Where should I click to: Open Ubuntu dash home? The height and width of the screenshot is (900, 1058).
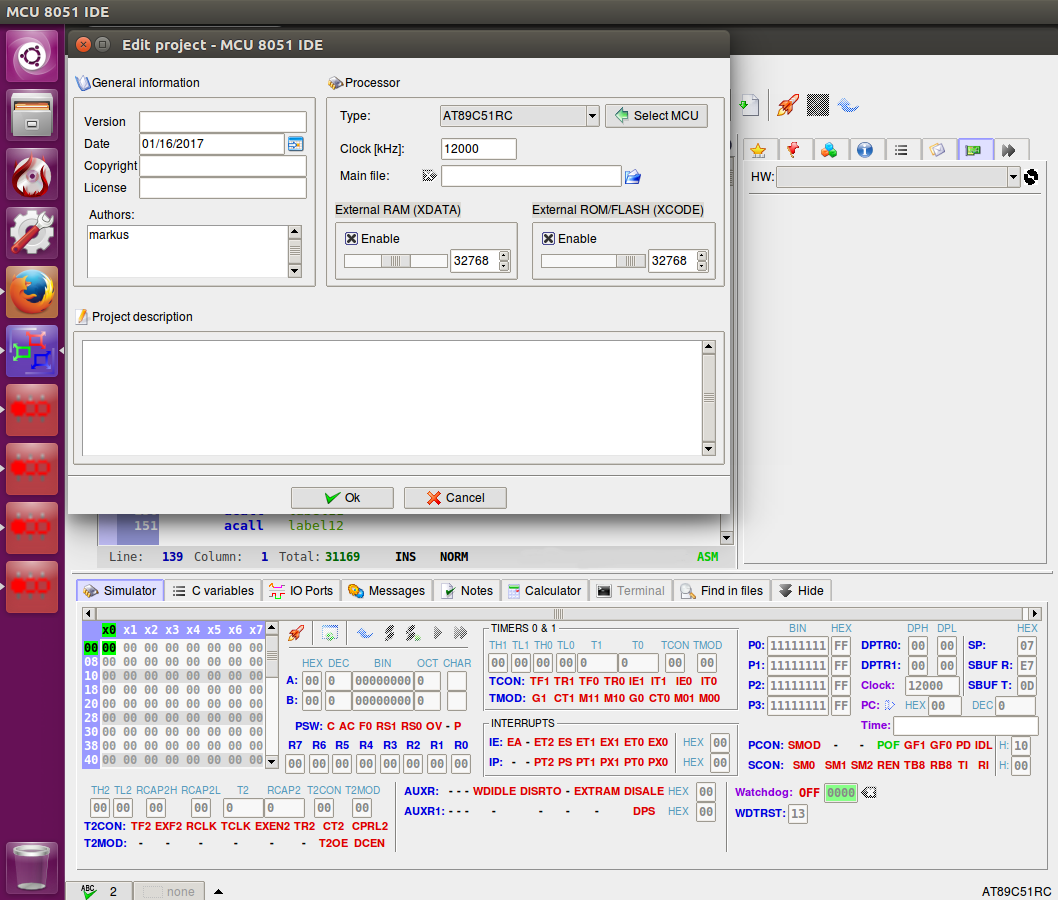tap(32, 56)
